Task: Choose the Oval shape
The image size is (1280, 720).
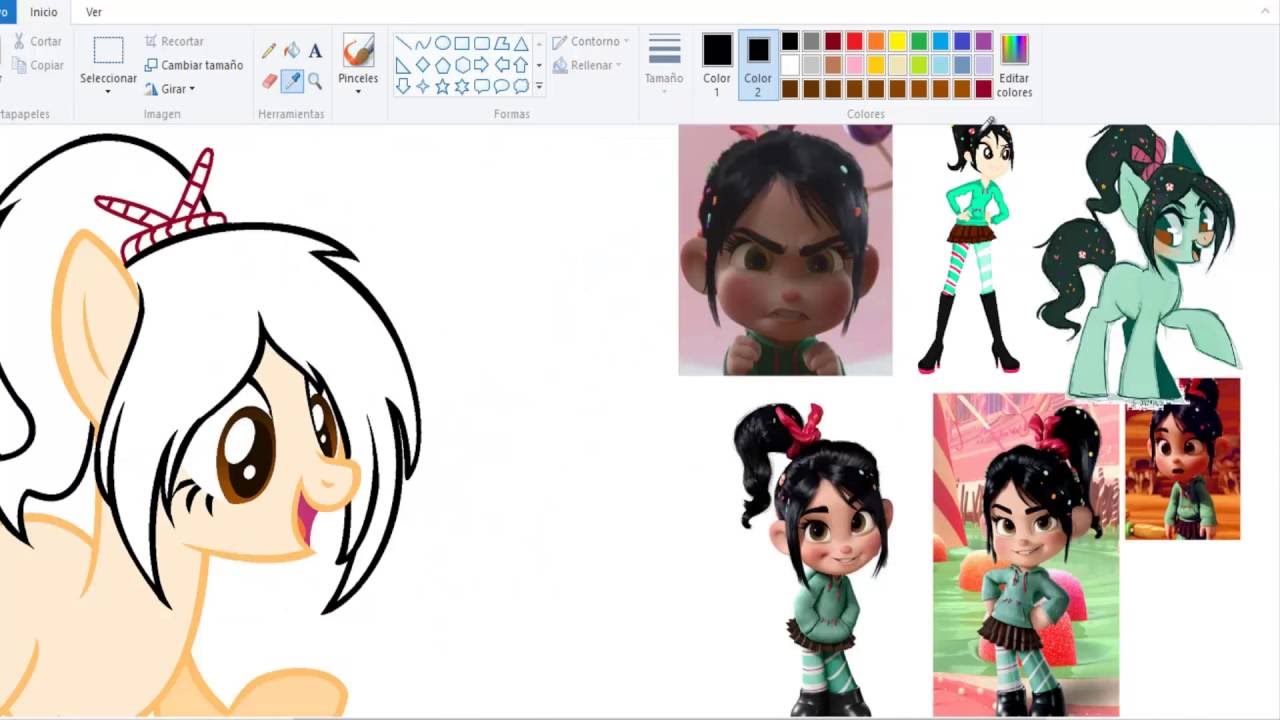Action: click(442, 43)
